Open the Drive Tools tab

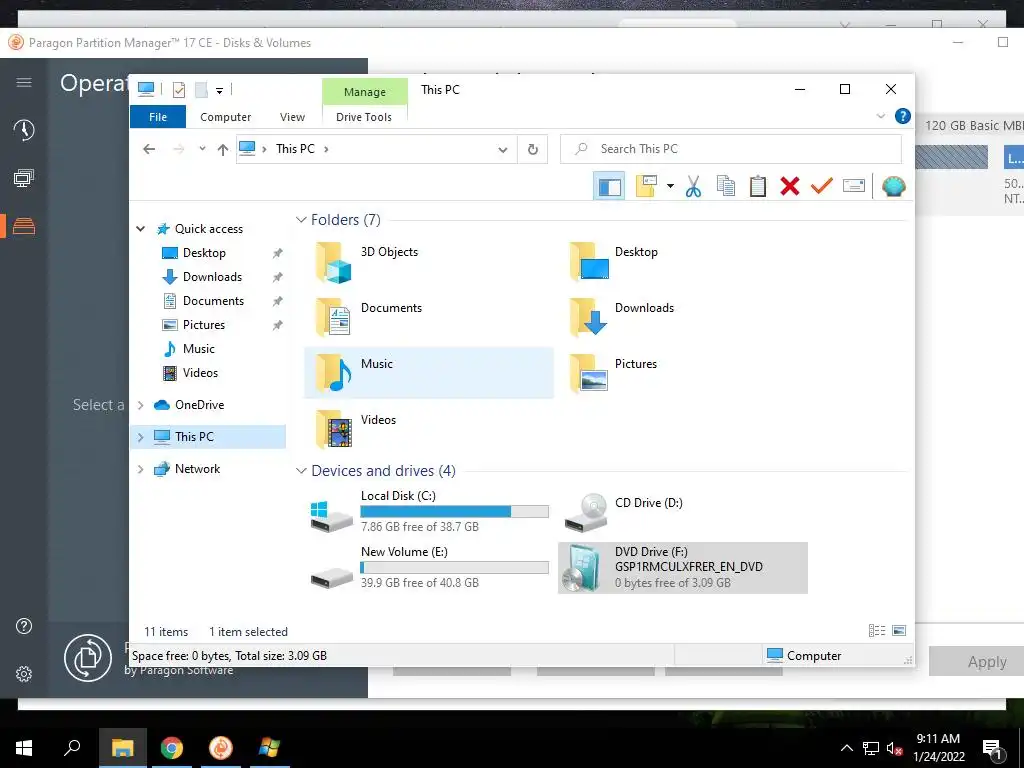click(364, 117)
